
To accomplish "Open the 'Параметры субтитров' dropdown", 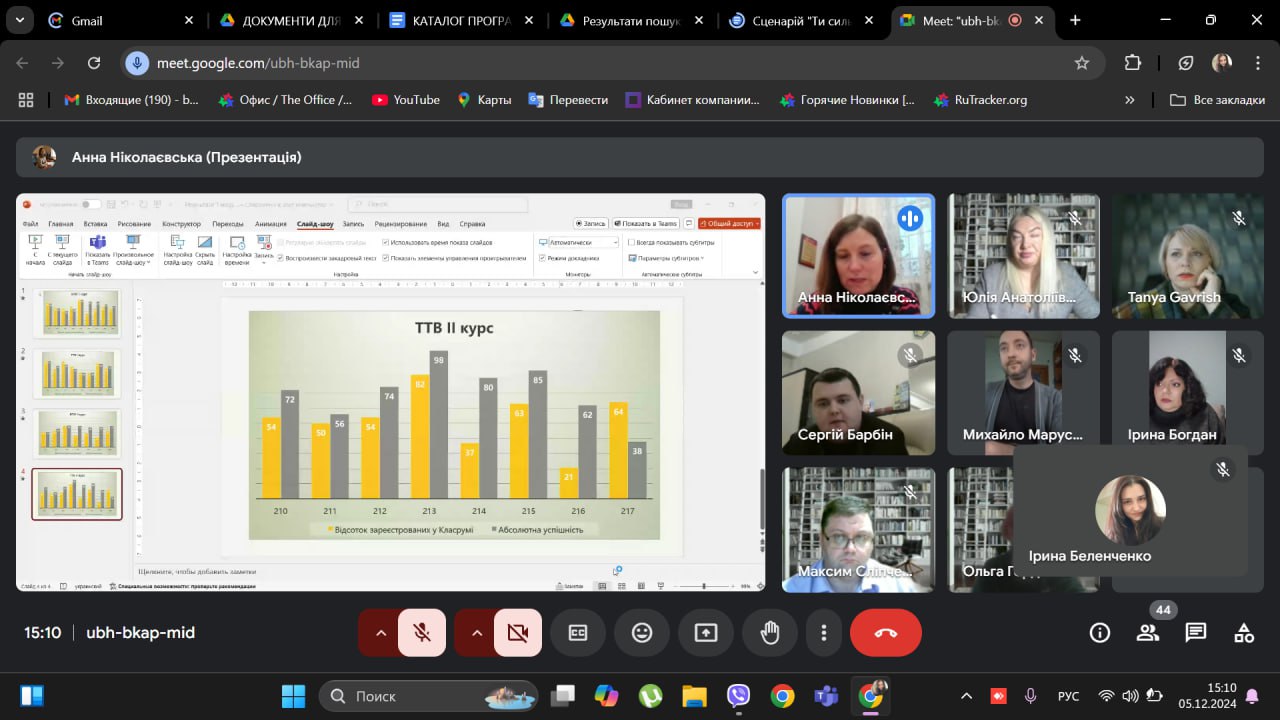I will (667, 258).
